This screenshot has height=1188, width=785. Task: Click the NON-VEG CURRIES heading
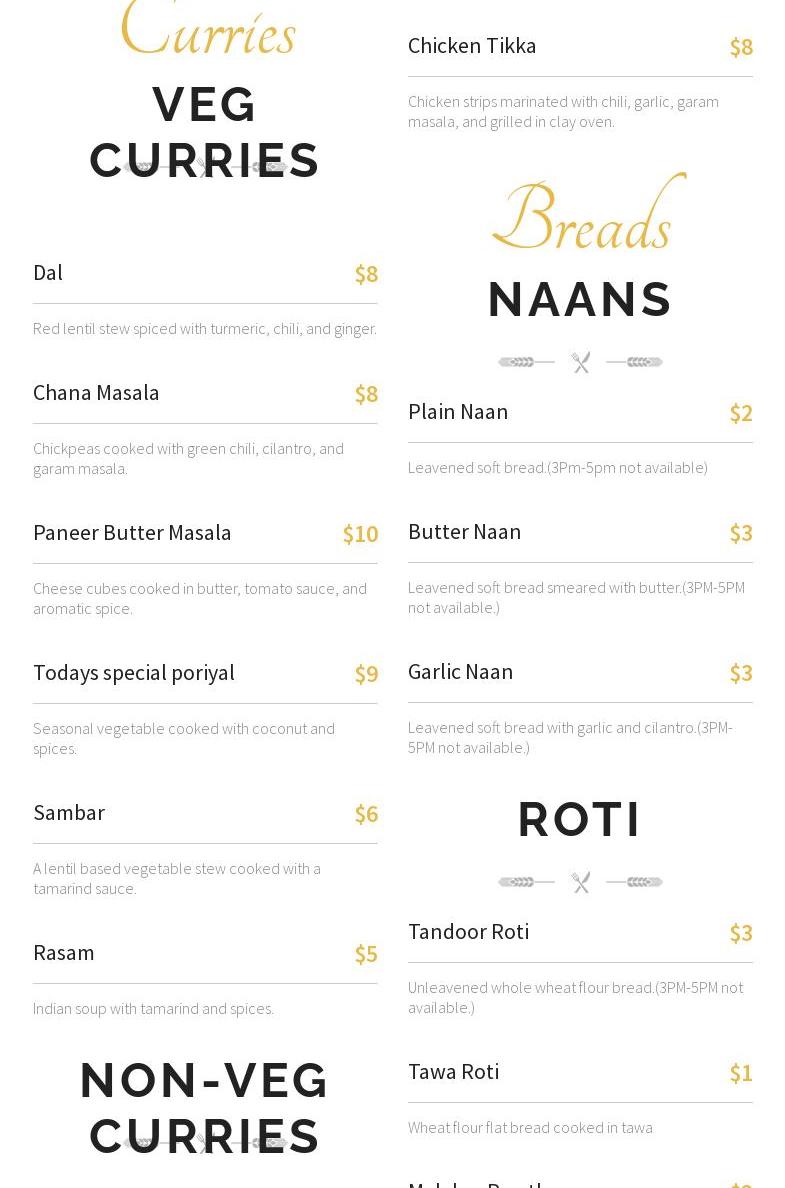tap(204, 1108)
